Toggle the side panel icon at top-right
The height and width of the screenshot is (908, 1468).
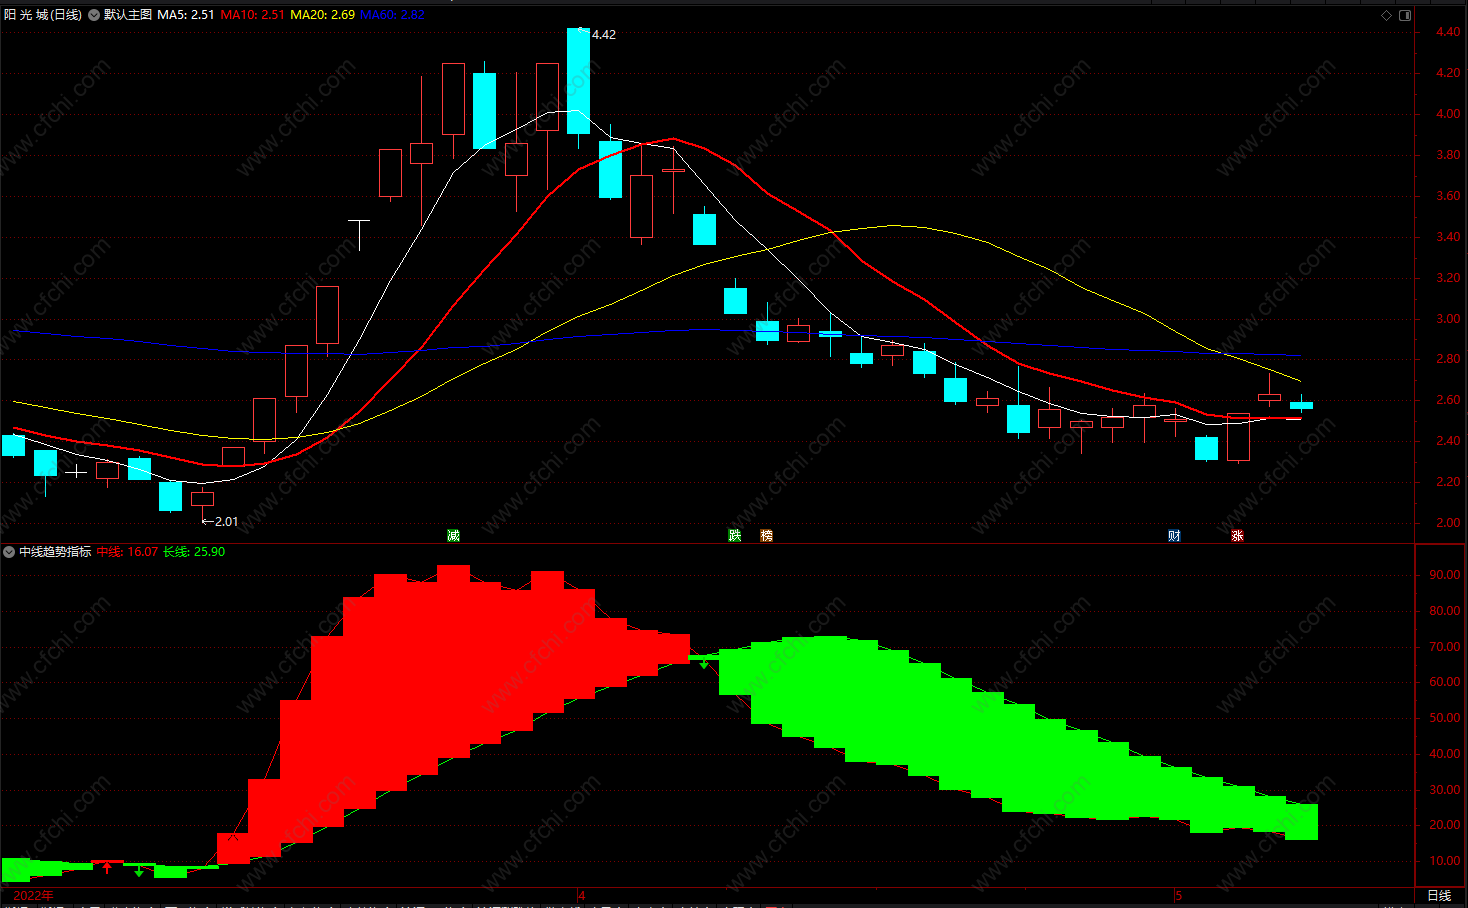1405,15
